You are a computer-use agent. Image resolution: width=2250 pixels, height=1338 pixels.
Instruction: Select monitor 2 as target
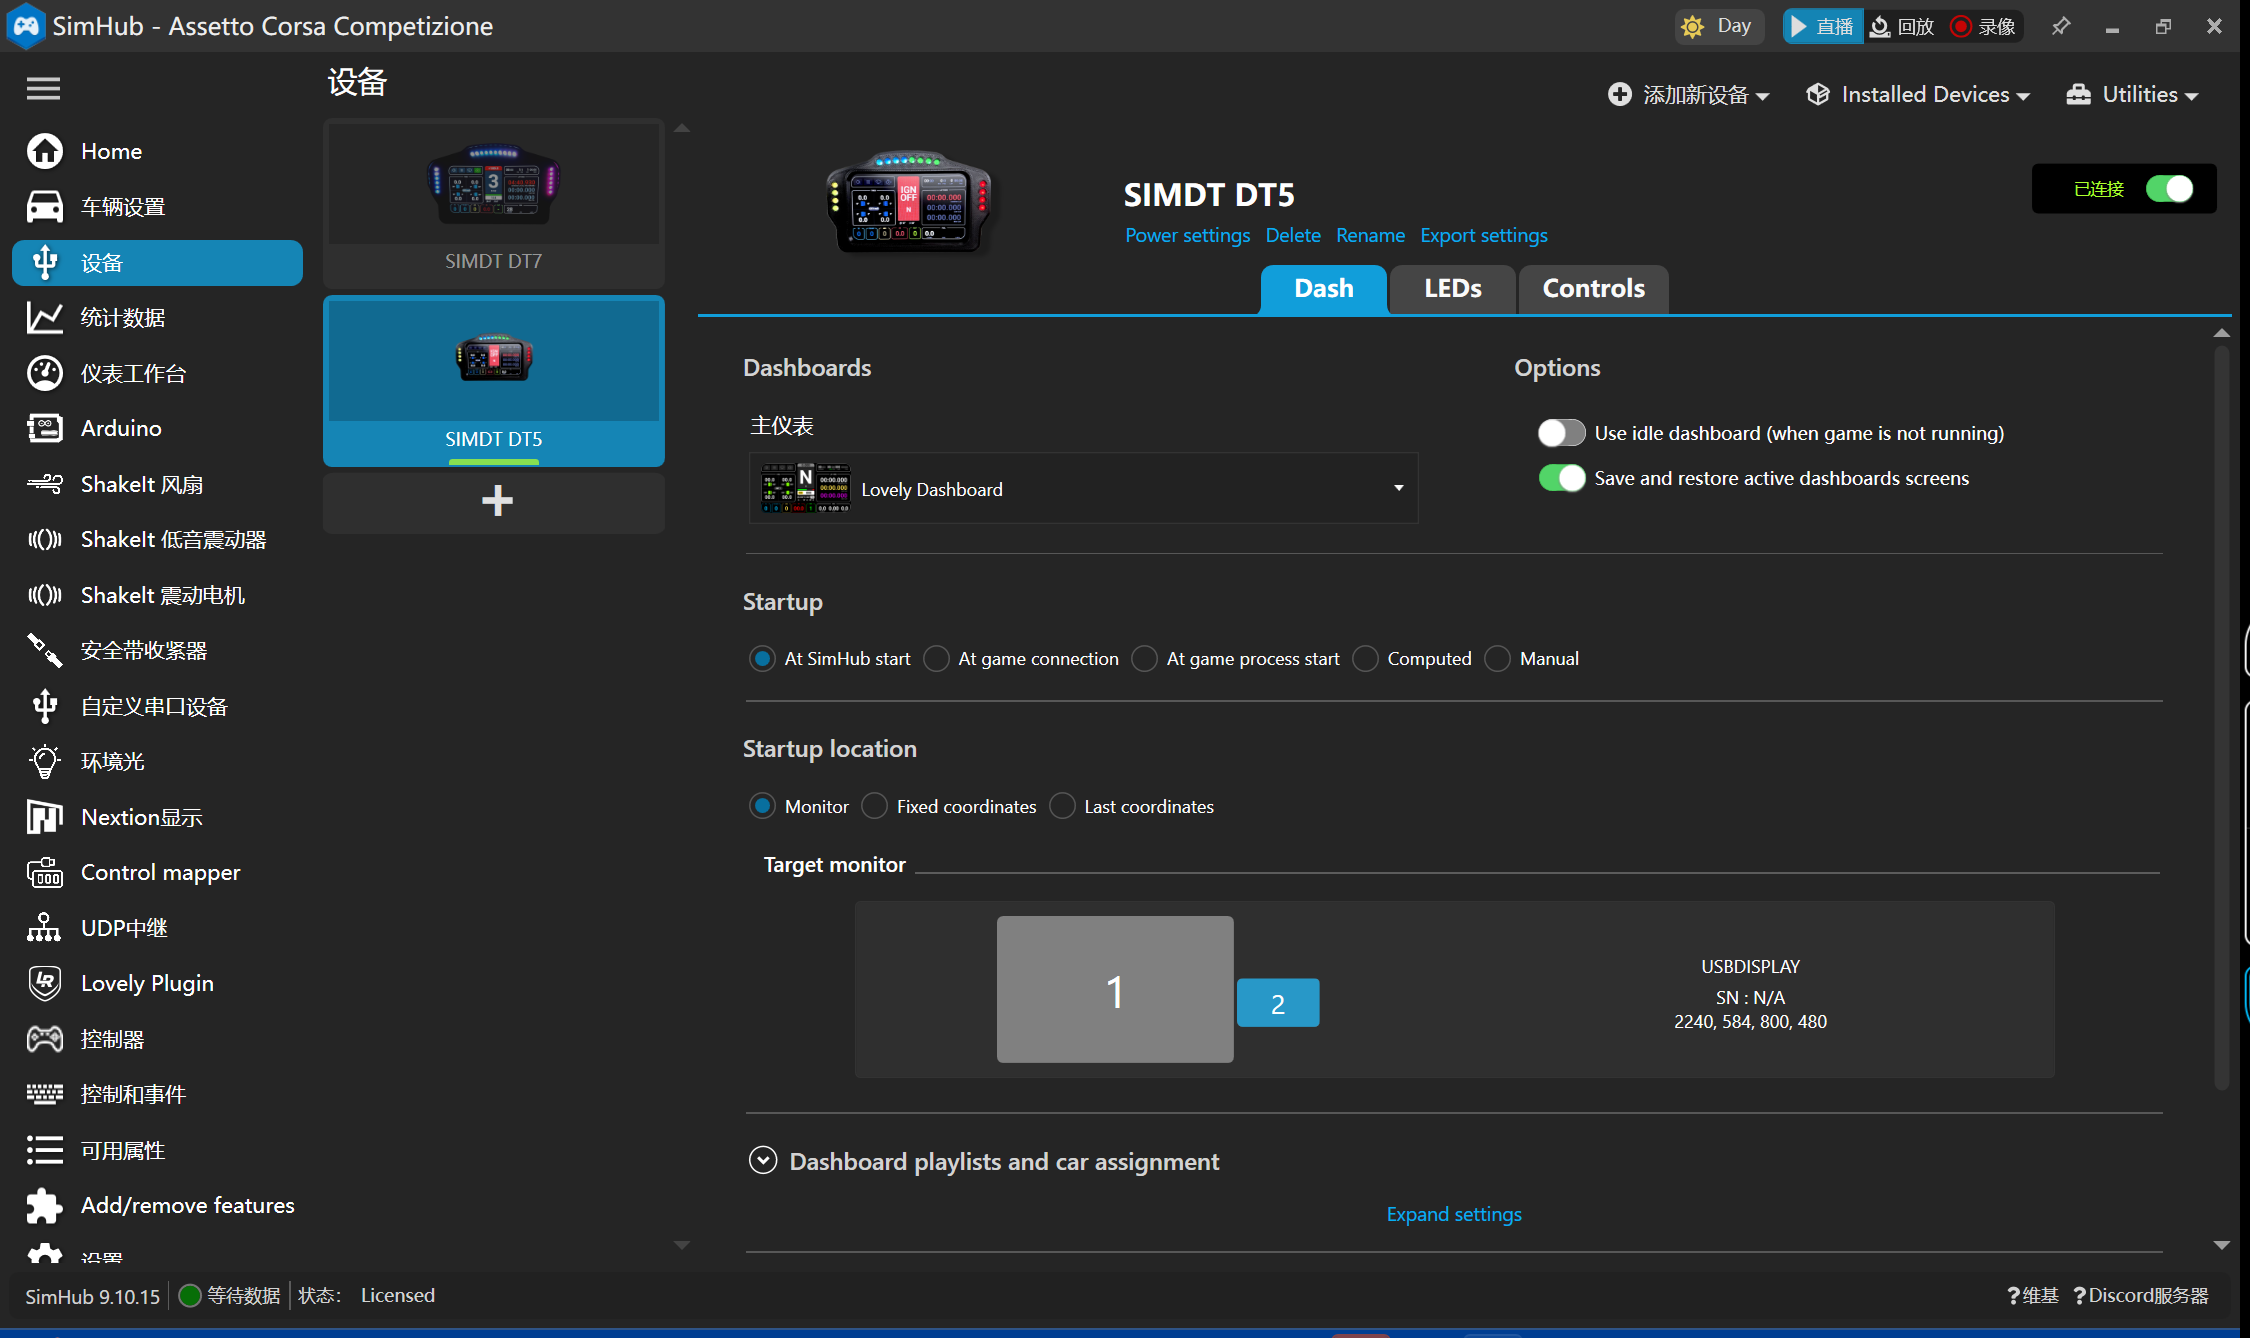click(x=1278, y=1003)
